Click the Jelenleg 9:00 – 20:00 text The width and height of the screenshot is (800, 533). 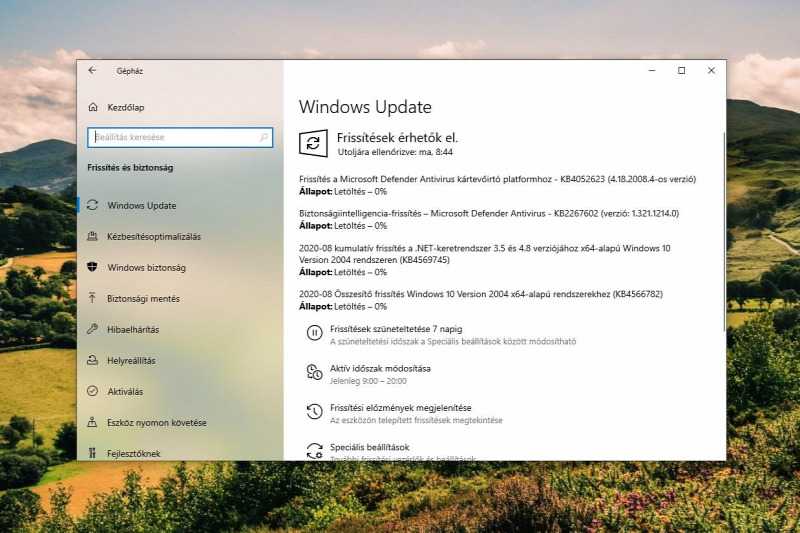(x=368, y=381)
